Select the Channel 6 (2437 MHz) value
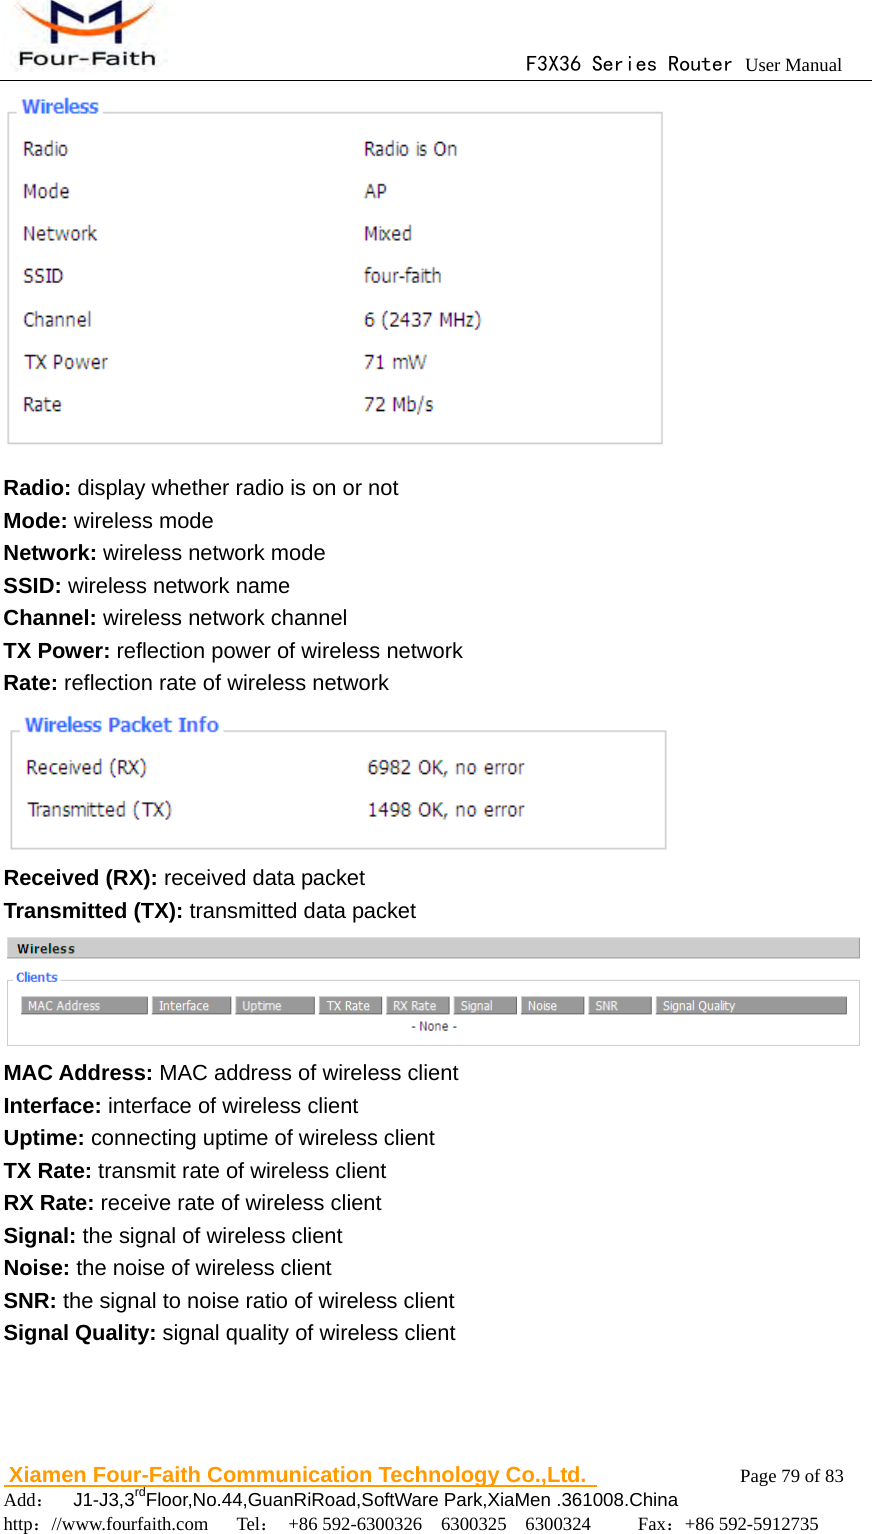The image size is (872, 1534). point(420,319)
